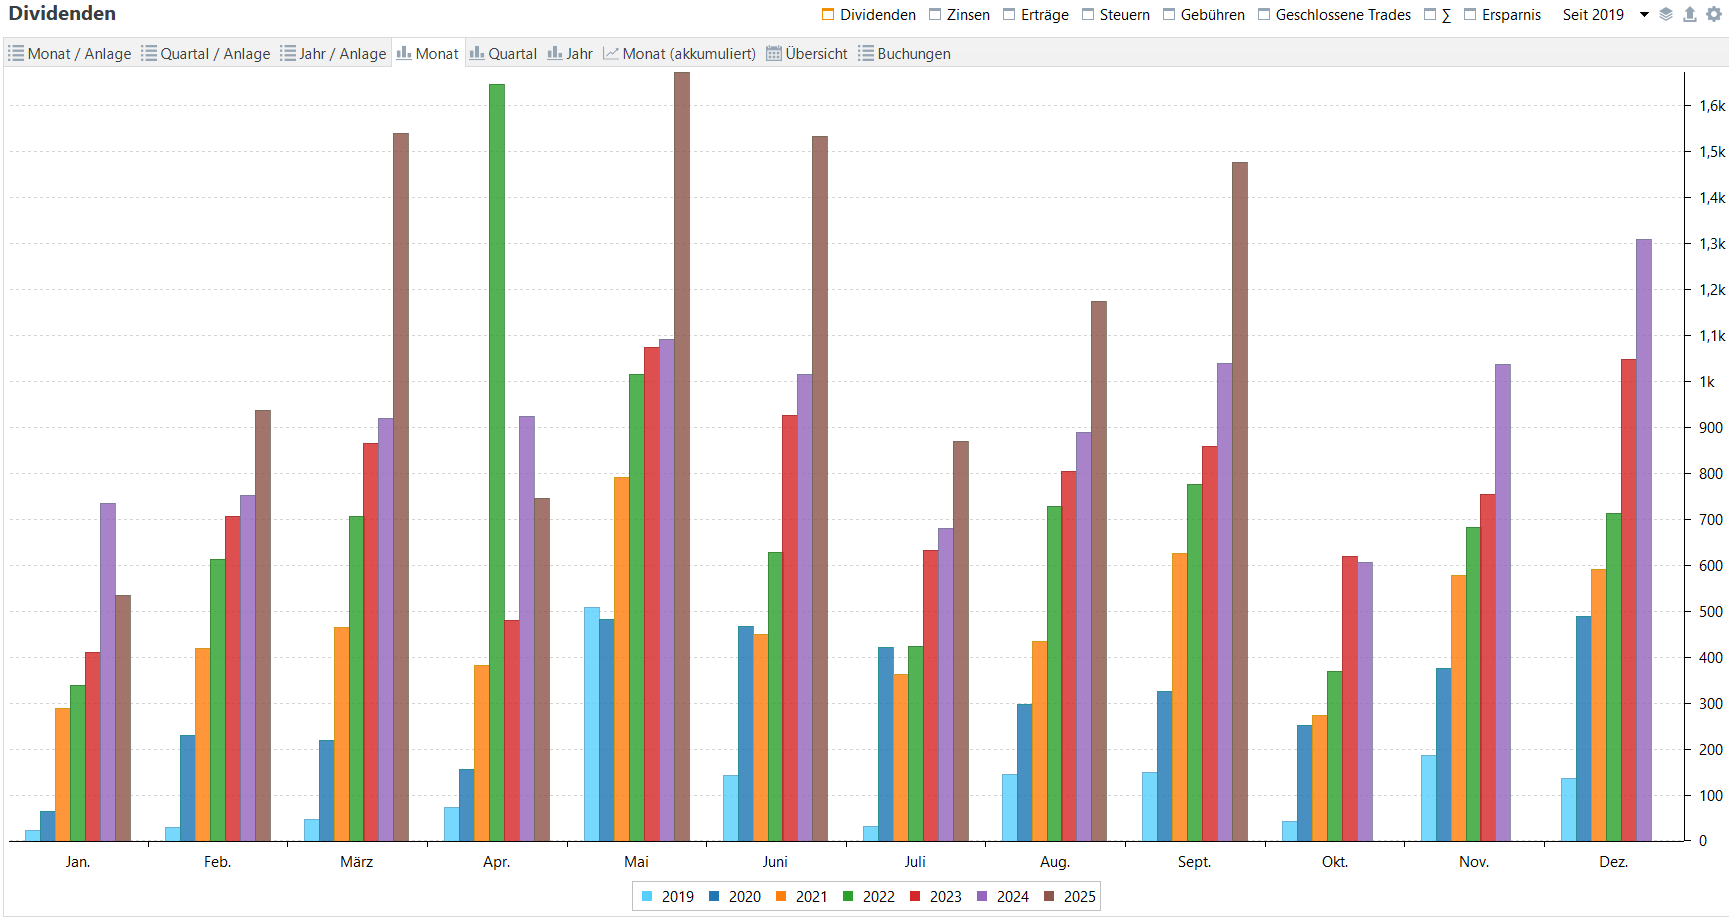The height and width of the screenshot is (917, 1729).
Task: Click the Jahr bar chart icon
Action: pos(555,54)
